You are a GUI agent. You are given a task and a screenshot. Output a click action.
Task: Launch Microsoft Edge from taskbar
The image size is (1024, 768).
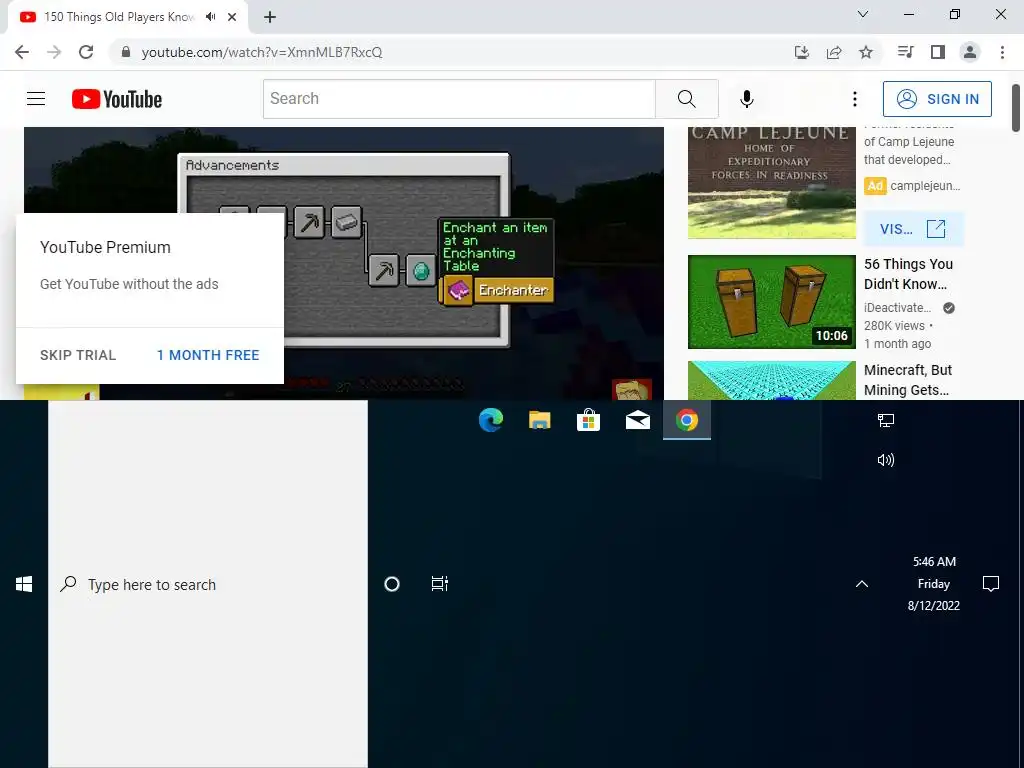pos(490,420)
